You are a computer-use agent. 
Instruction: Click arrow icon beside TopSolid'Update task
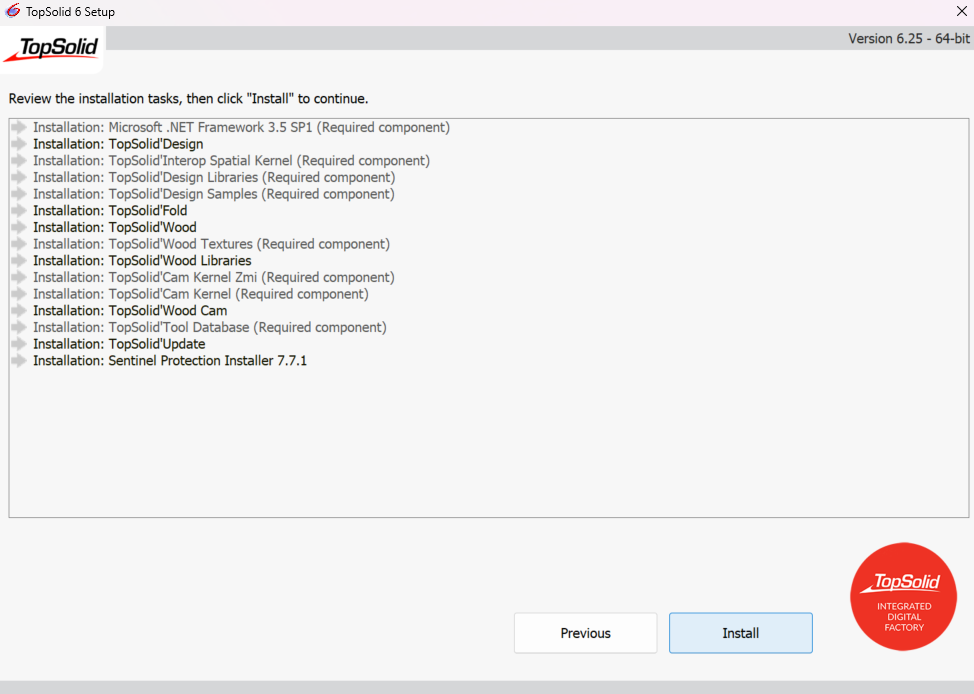19,344
